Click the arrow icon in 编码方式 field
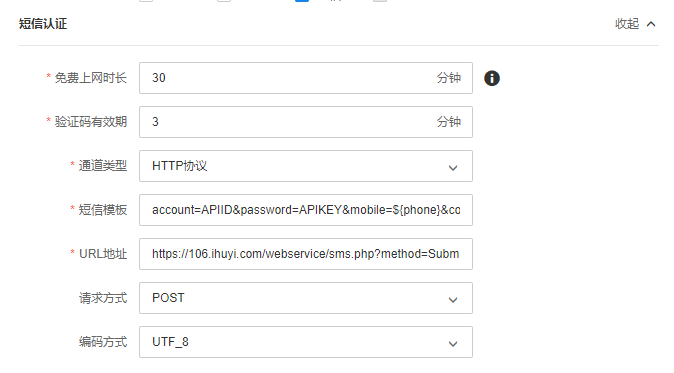This screenshot has width=674, height=373. (453, 344)
